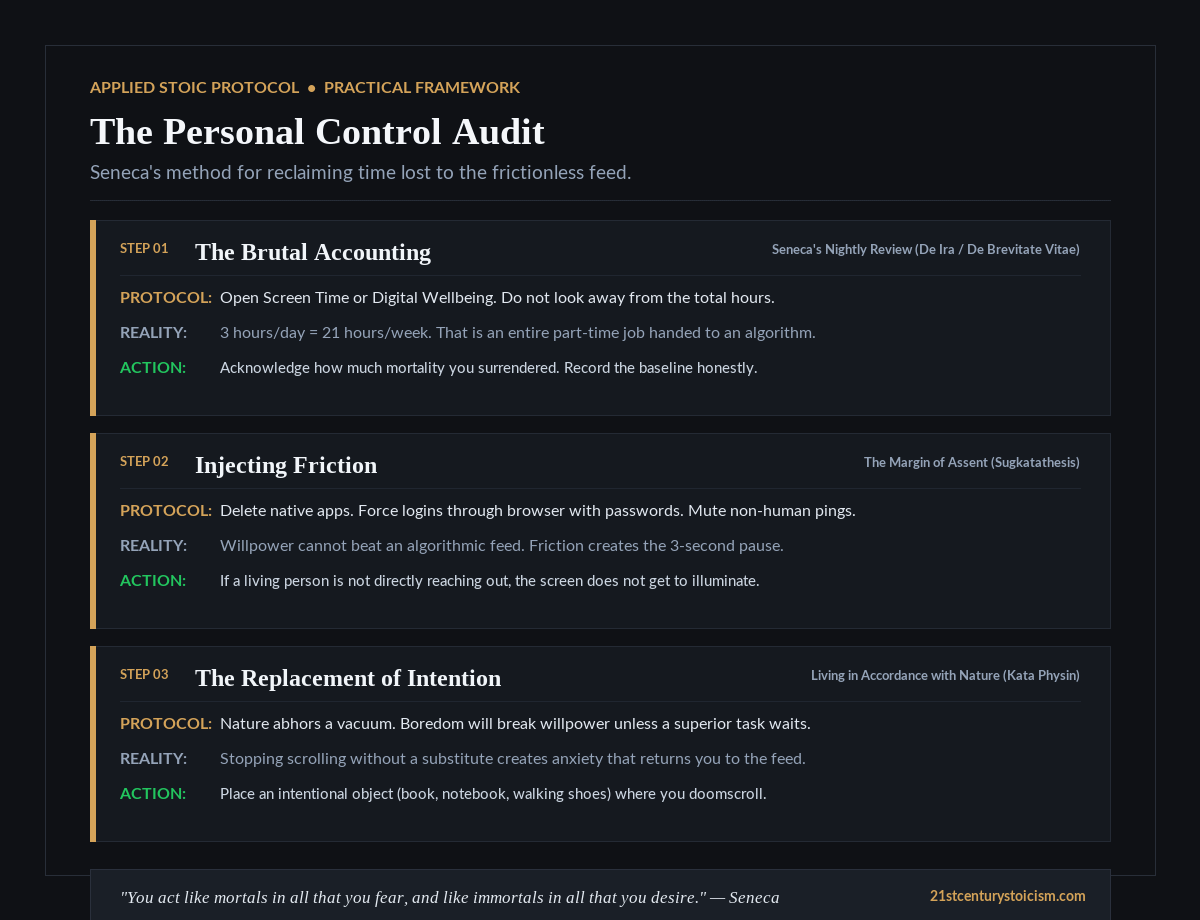Open the 21stcenturystoicism.com link
Viewport: 1200px width, 920px height.
1007,896
